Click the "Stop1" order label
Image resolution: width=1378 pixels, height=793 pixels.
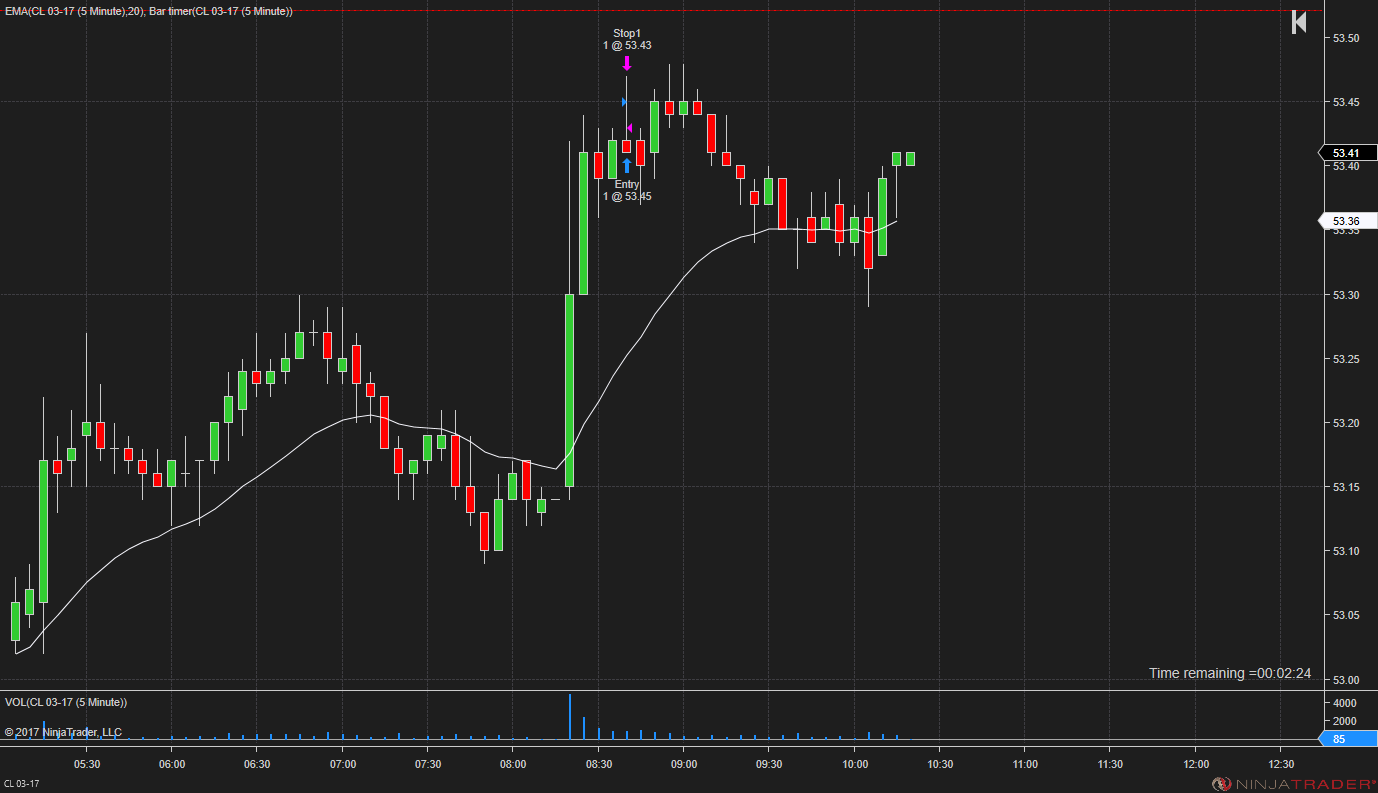tap(627, 33)
